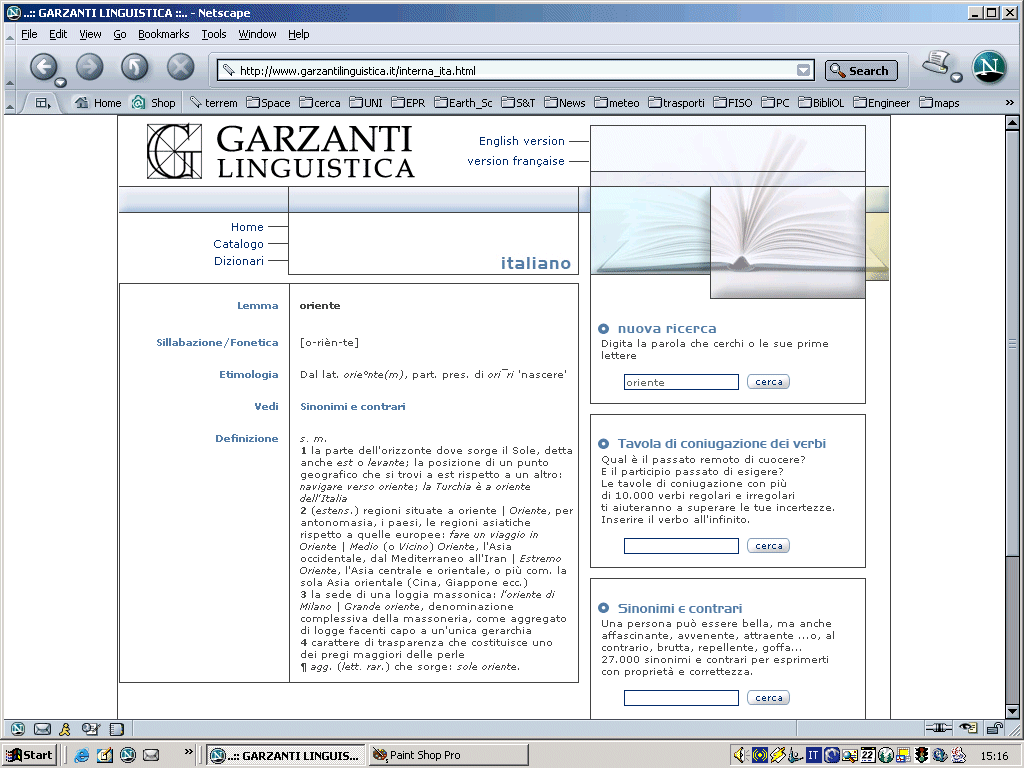
Task: Toggle the online/offline connection icon
Action: tap(938, 728)
